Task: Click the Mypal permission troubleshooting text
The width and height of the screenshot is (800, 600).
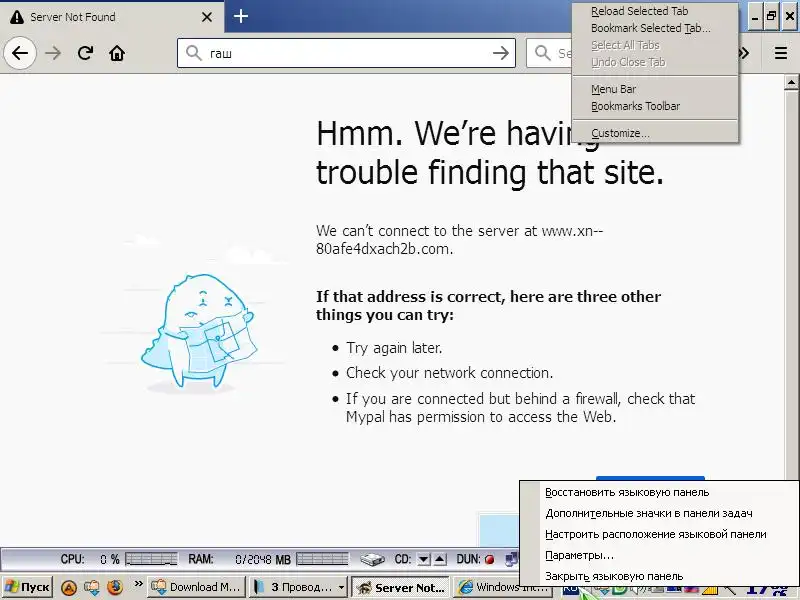Action: [x=520, y=408]
